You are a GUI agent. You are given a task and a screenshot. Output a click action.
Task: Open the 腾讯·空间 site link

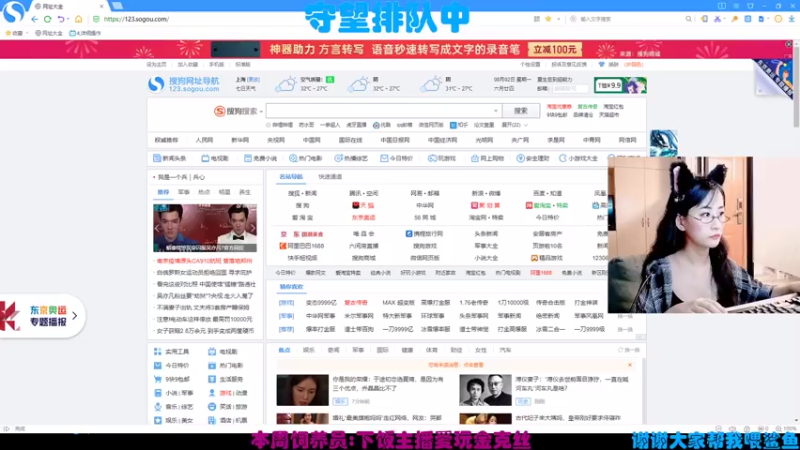coord(363,193)
